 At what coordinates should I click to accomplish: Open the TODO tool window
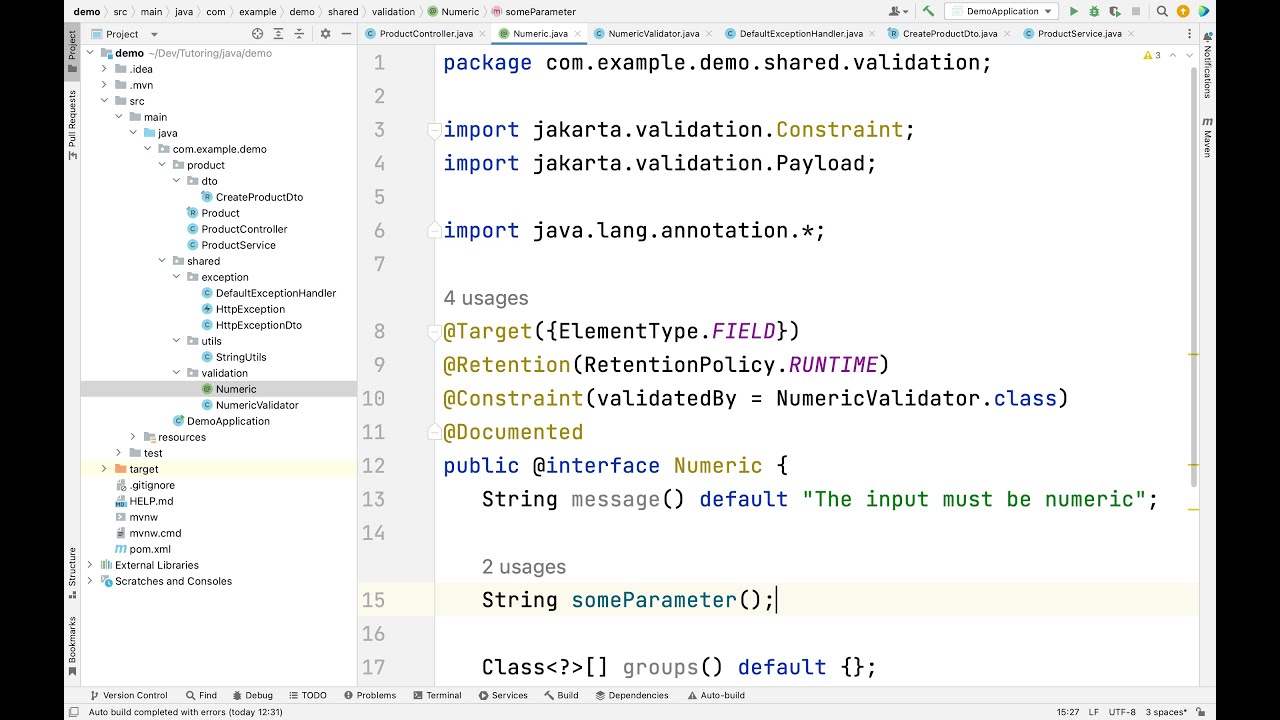(x=307, y=696)
